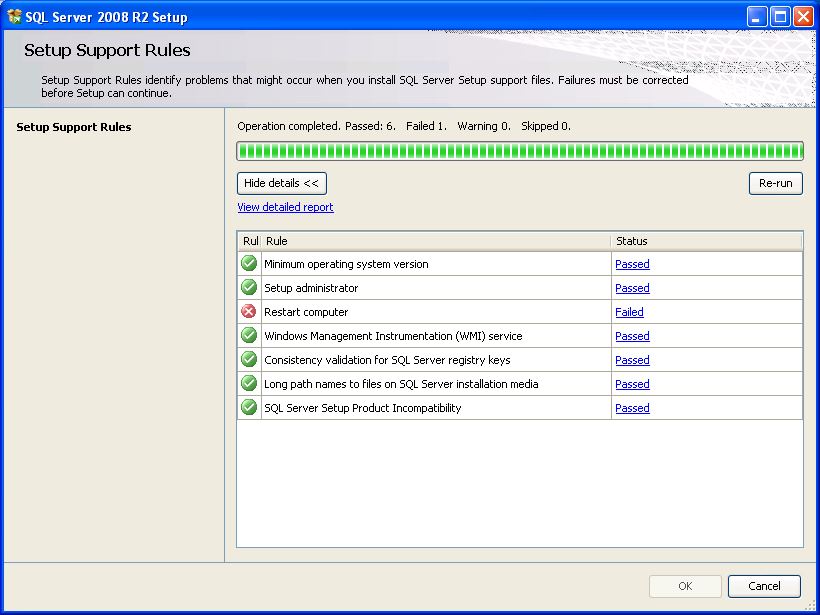Sort by the Status column header
This screenshot has height=615, width=820.
705,241
